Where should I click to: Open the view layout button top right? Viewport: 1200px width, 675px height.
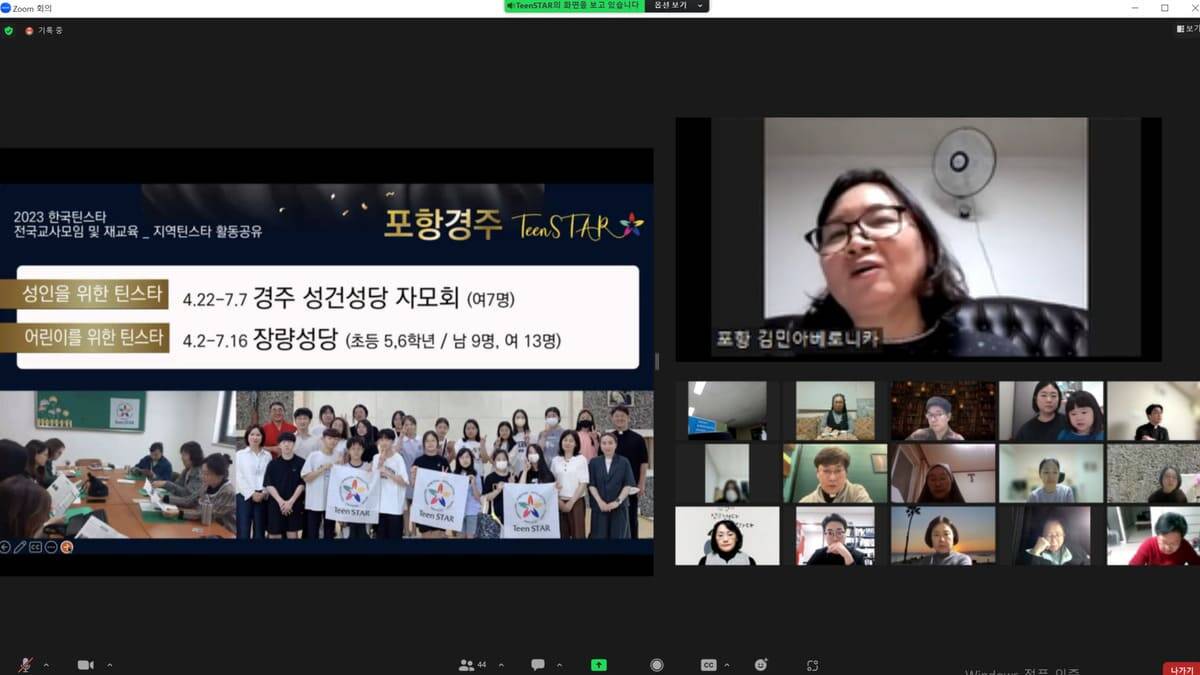coord(1187,29)
